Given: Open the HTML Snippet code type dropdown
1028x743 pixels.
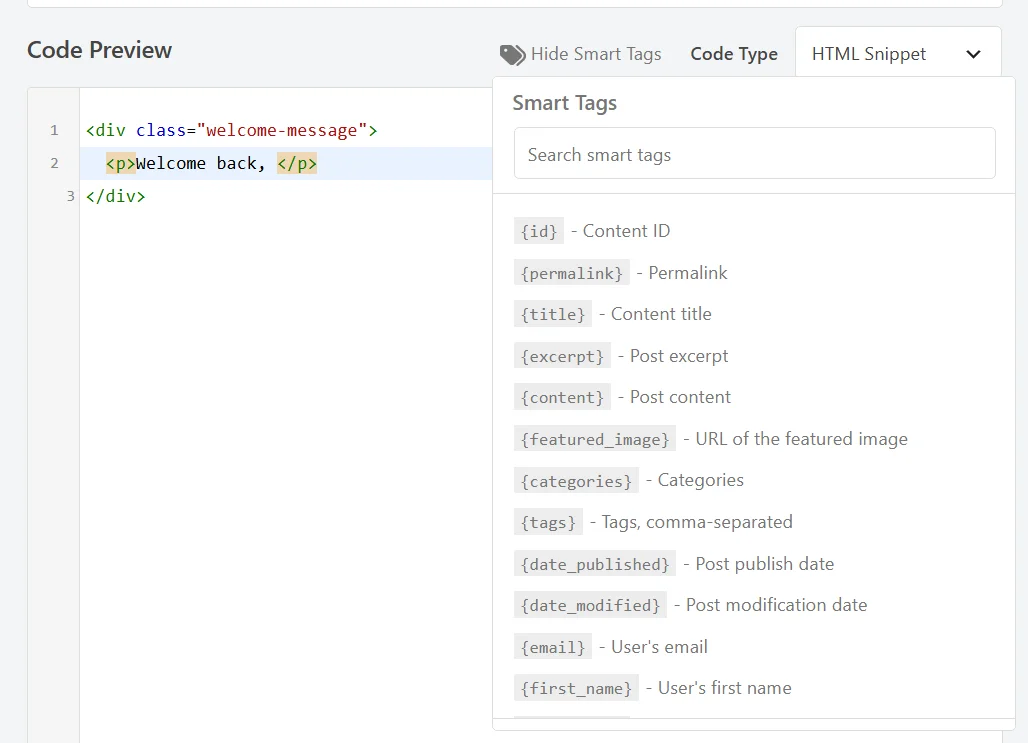Looking at the screenshot, I should click(x=898, y=54).
